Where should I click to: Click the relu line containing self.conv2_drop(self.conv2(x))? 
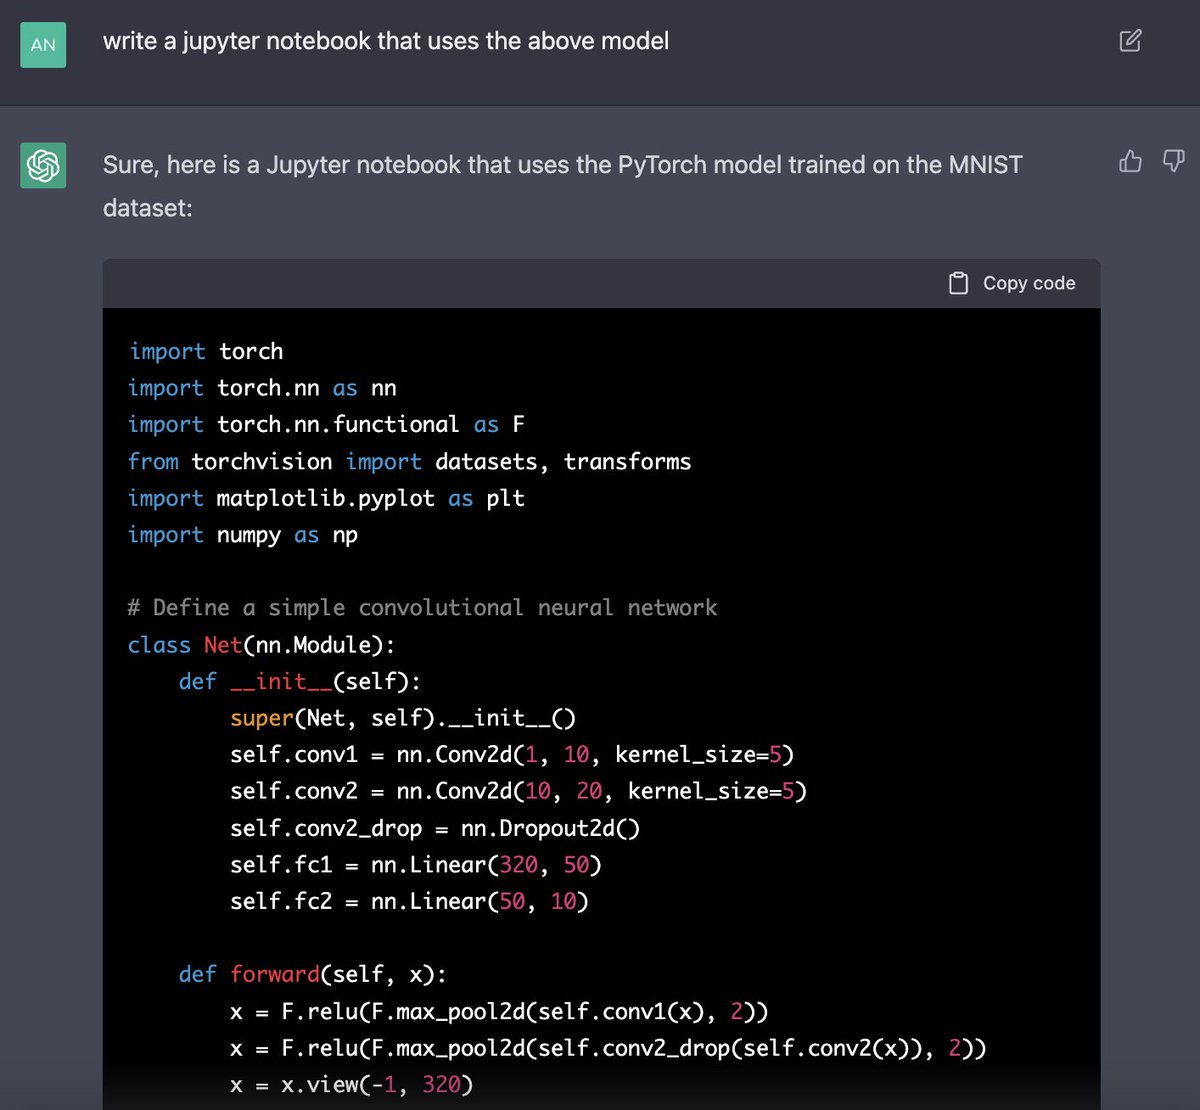(608, 1048)
